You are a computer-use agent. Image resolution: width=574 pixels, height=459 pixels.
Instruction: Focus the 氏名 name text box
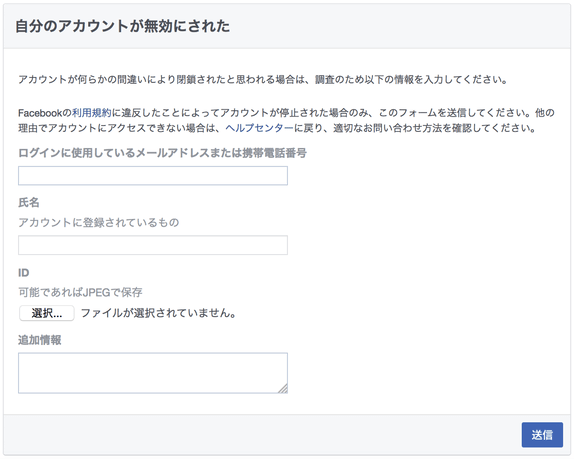153,245
